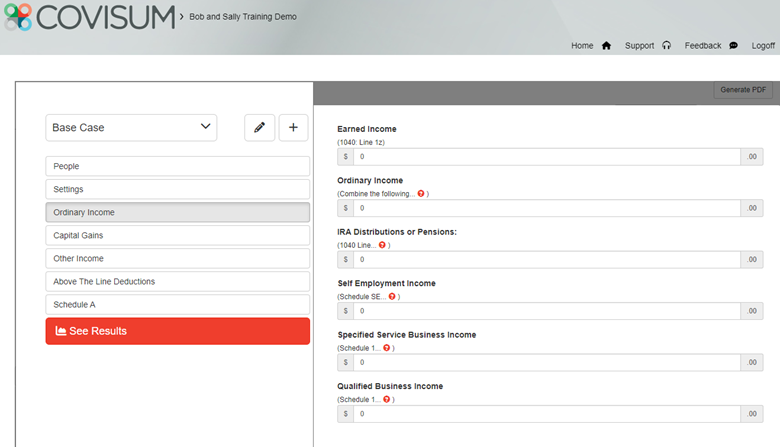This screenshot has height=447, width=780.
Task: Click the Specified Service Business help icon
Action: click(387, 348)
